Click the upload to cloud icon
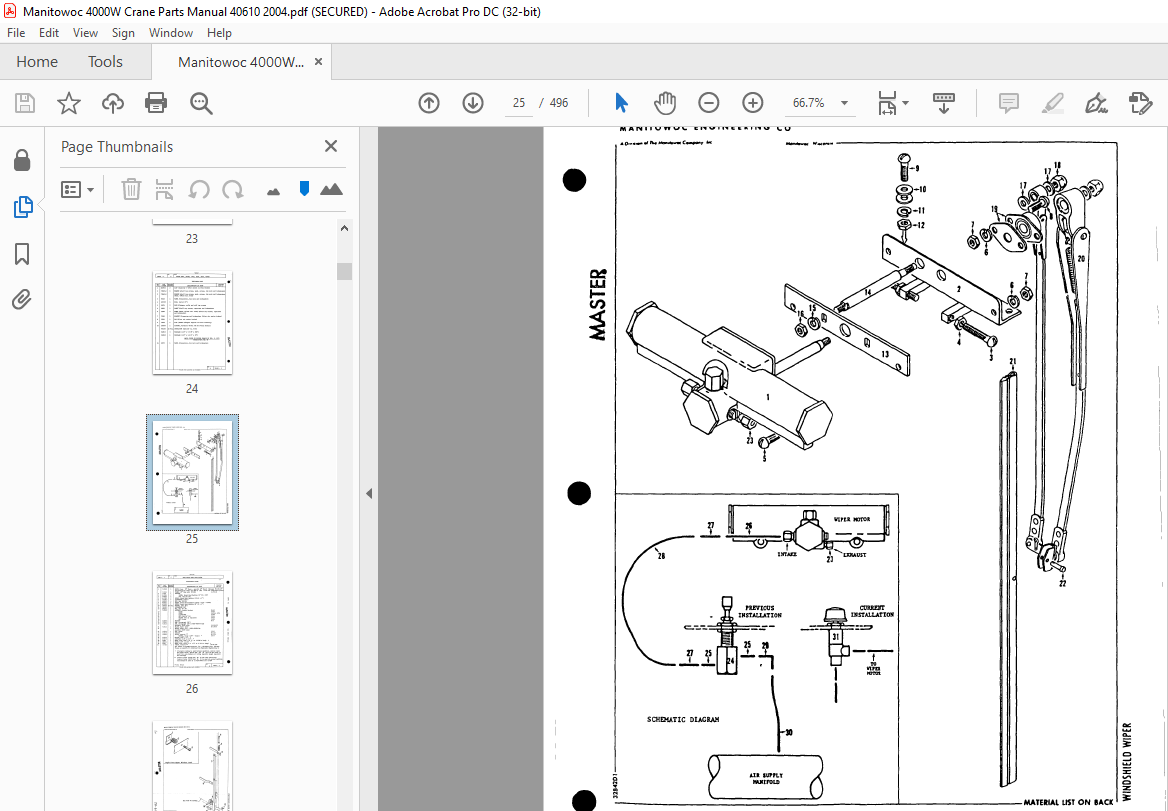The height and width of the screenshot is (811, 1168). (x=112, y=103)
